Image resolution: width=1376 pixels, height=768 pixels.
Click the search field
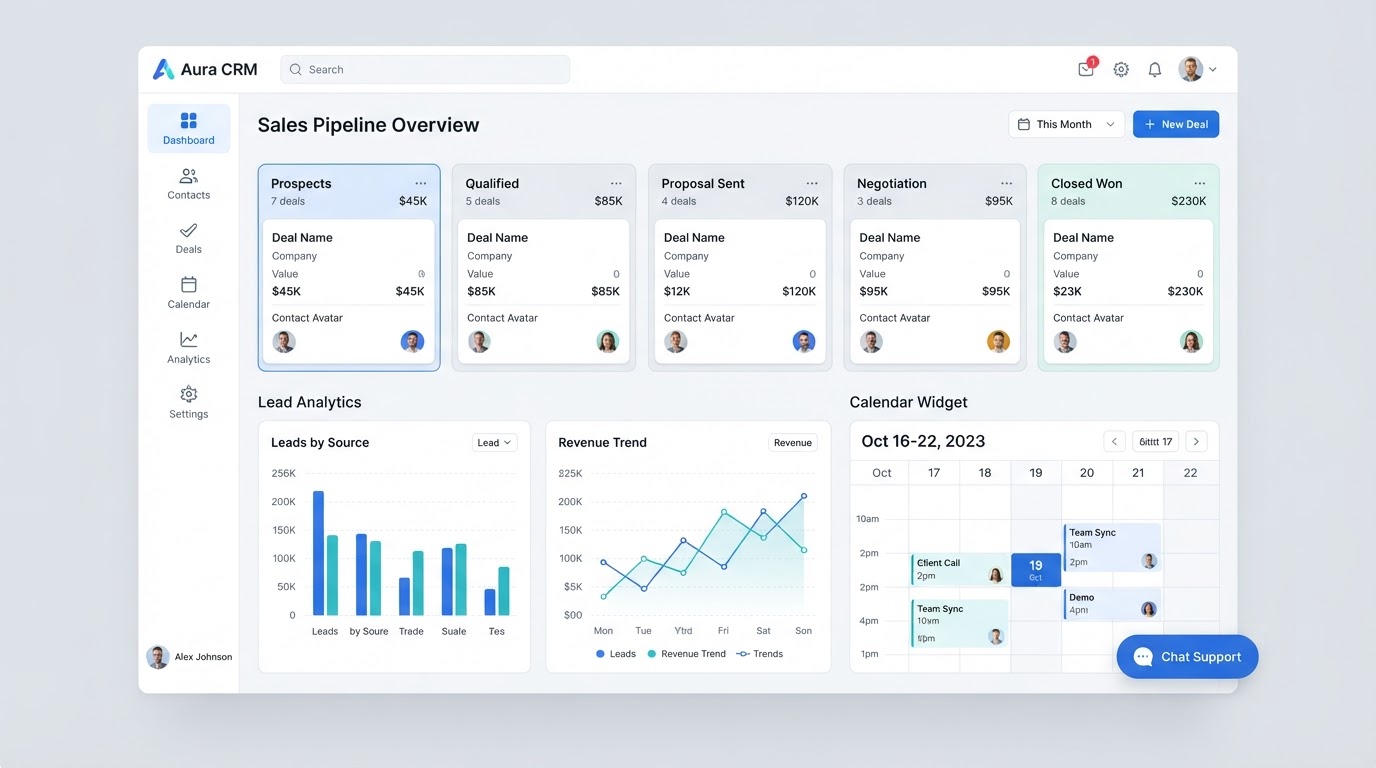tap(425, 69)
